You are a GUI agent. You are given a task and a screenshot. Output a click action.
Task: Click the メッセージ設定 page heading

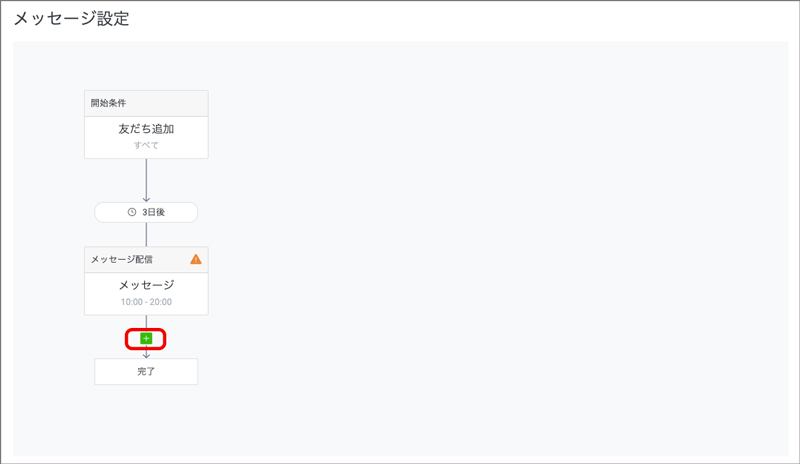pyautogui.click(x=71, y=19)
